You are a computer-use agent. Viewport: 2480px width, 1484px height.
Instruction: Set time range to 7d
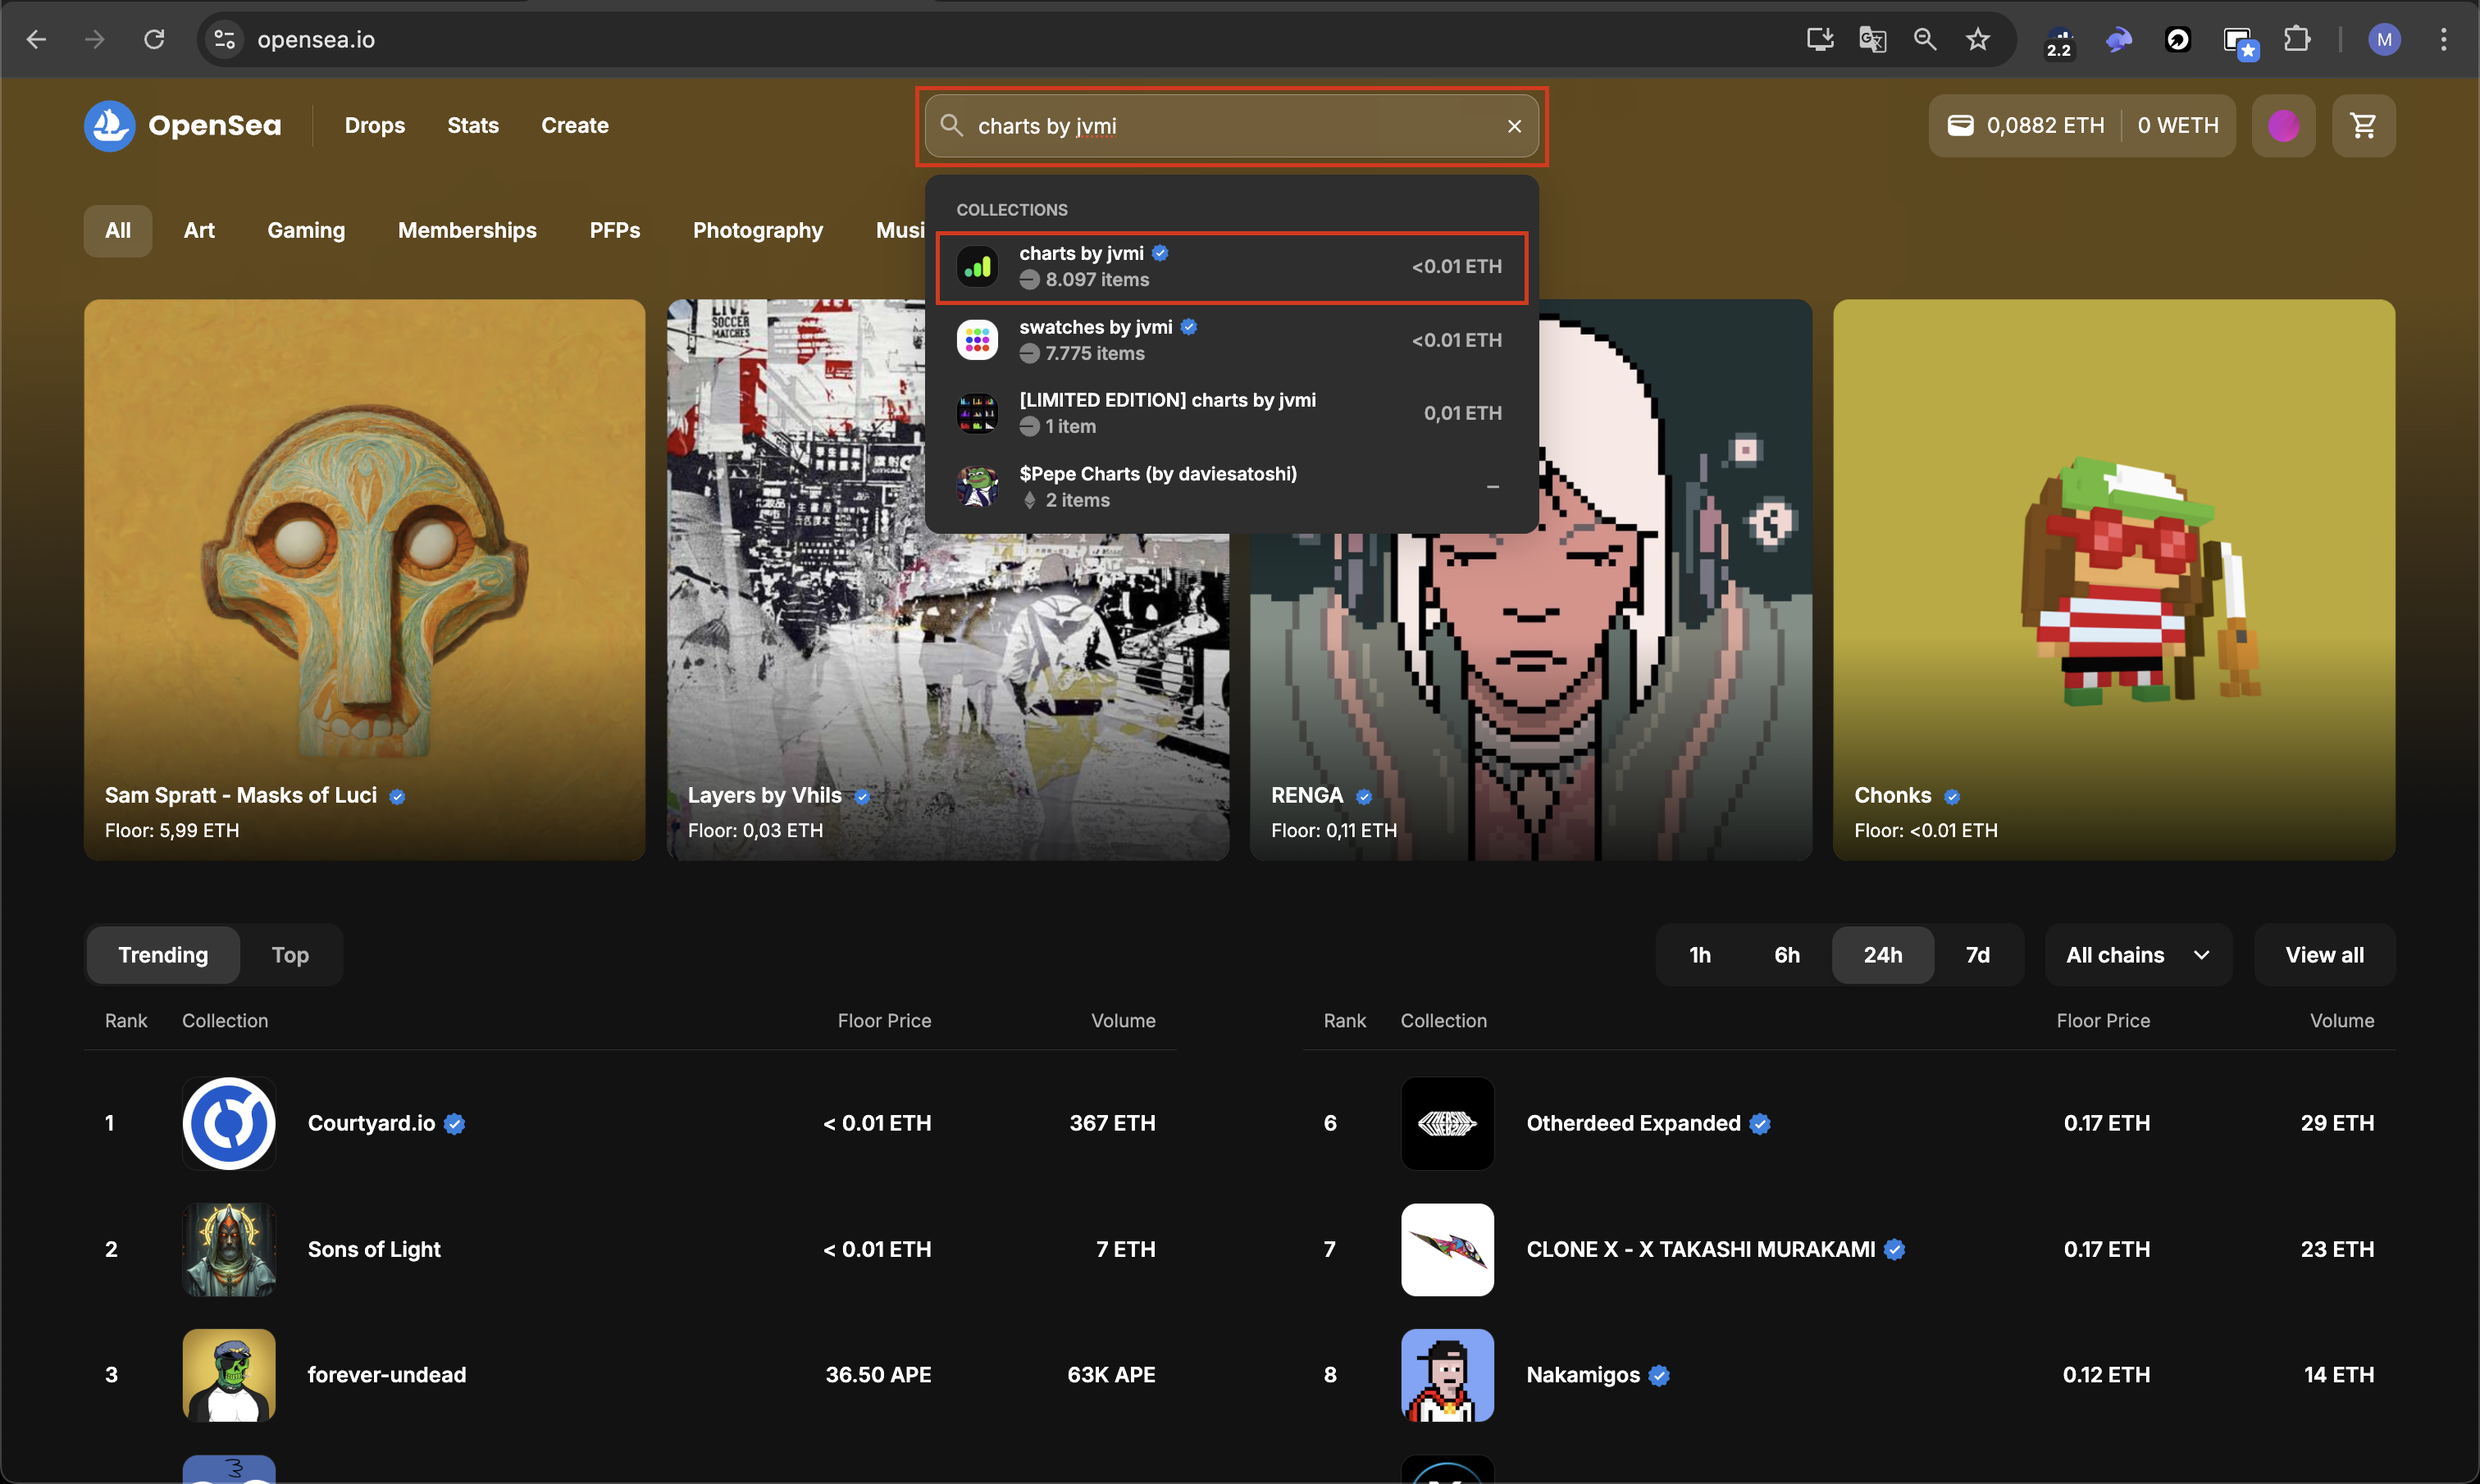(x=1977, y=955)
